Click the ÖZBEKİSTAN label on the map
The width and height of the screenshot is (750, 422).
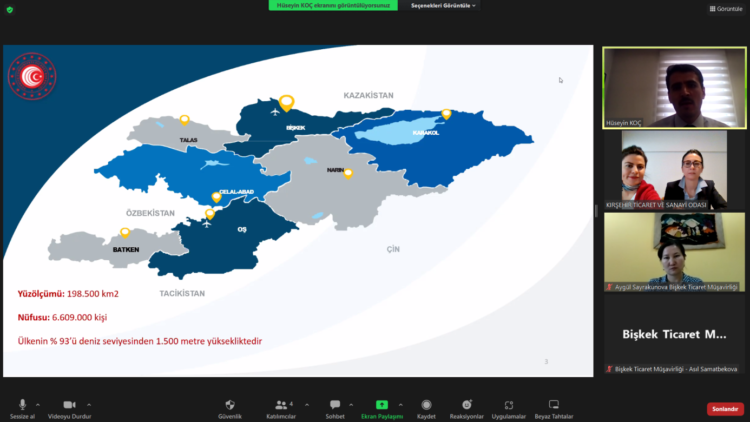point(150,213)
